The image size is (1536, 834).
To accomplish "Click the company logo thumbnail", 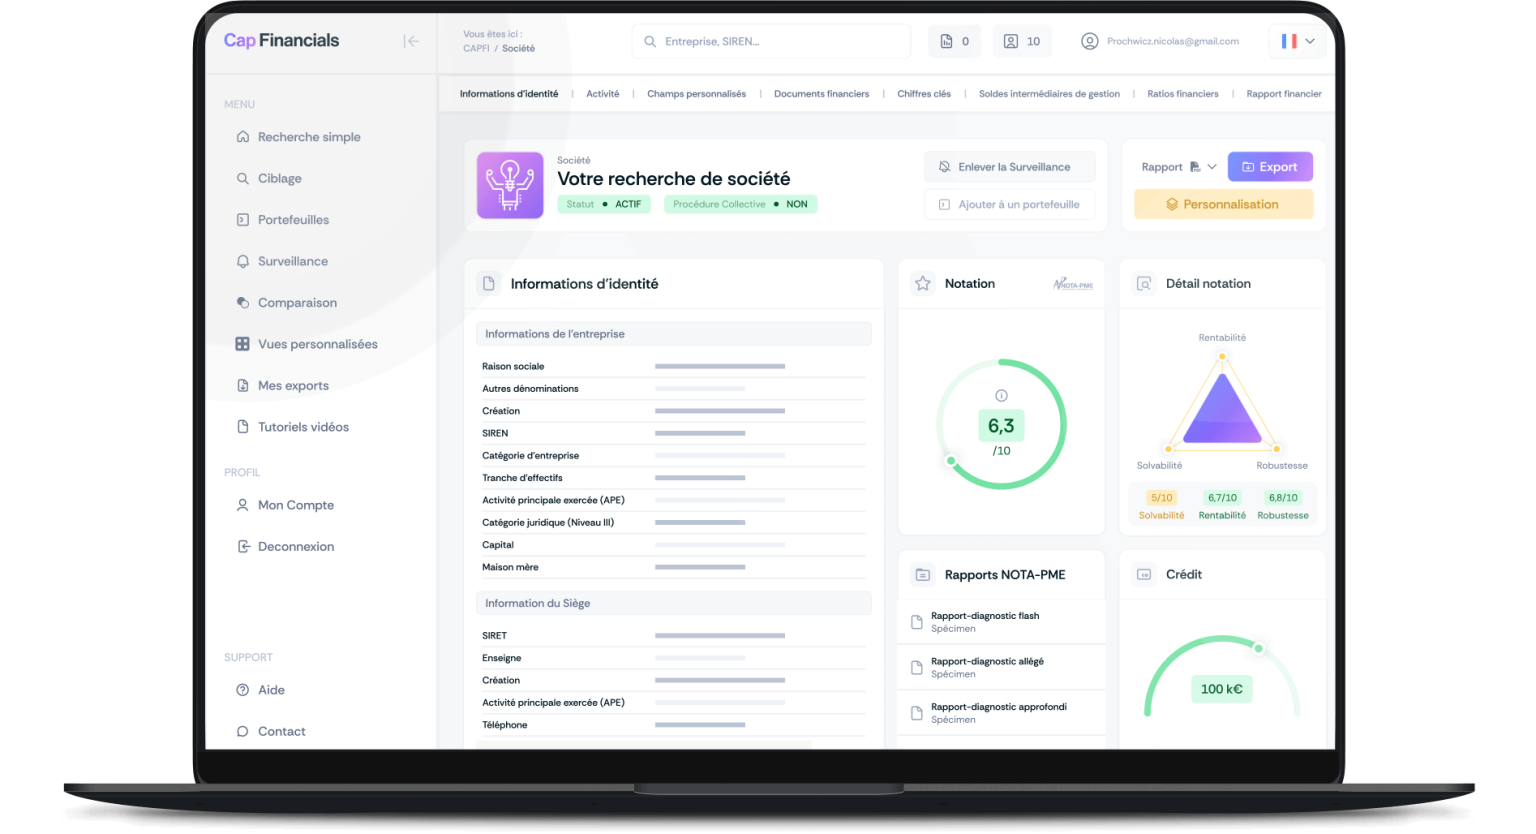I will (x=510, y=185).
